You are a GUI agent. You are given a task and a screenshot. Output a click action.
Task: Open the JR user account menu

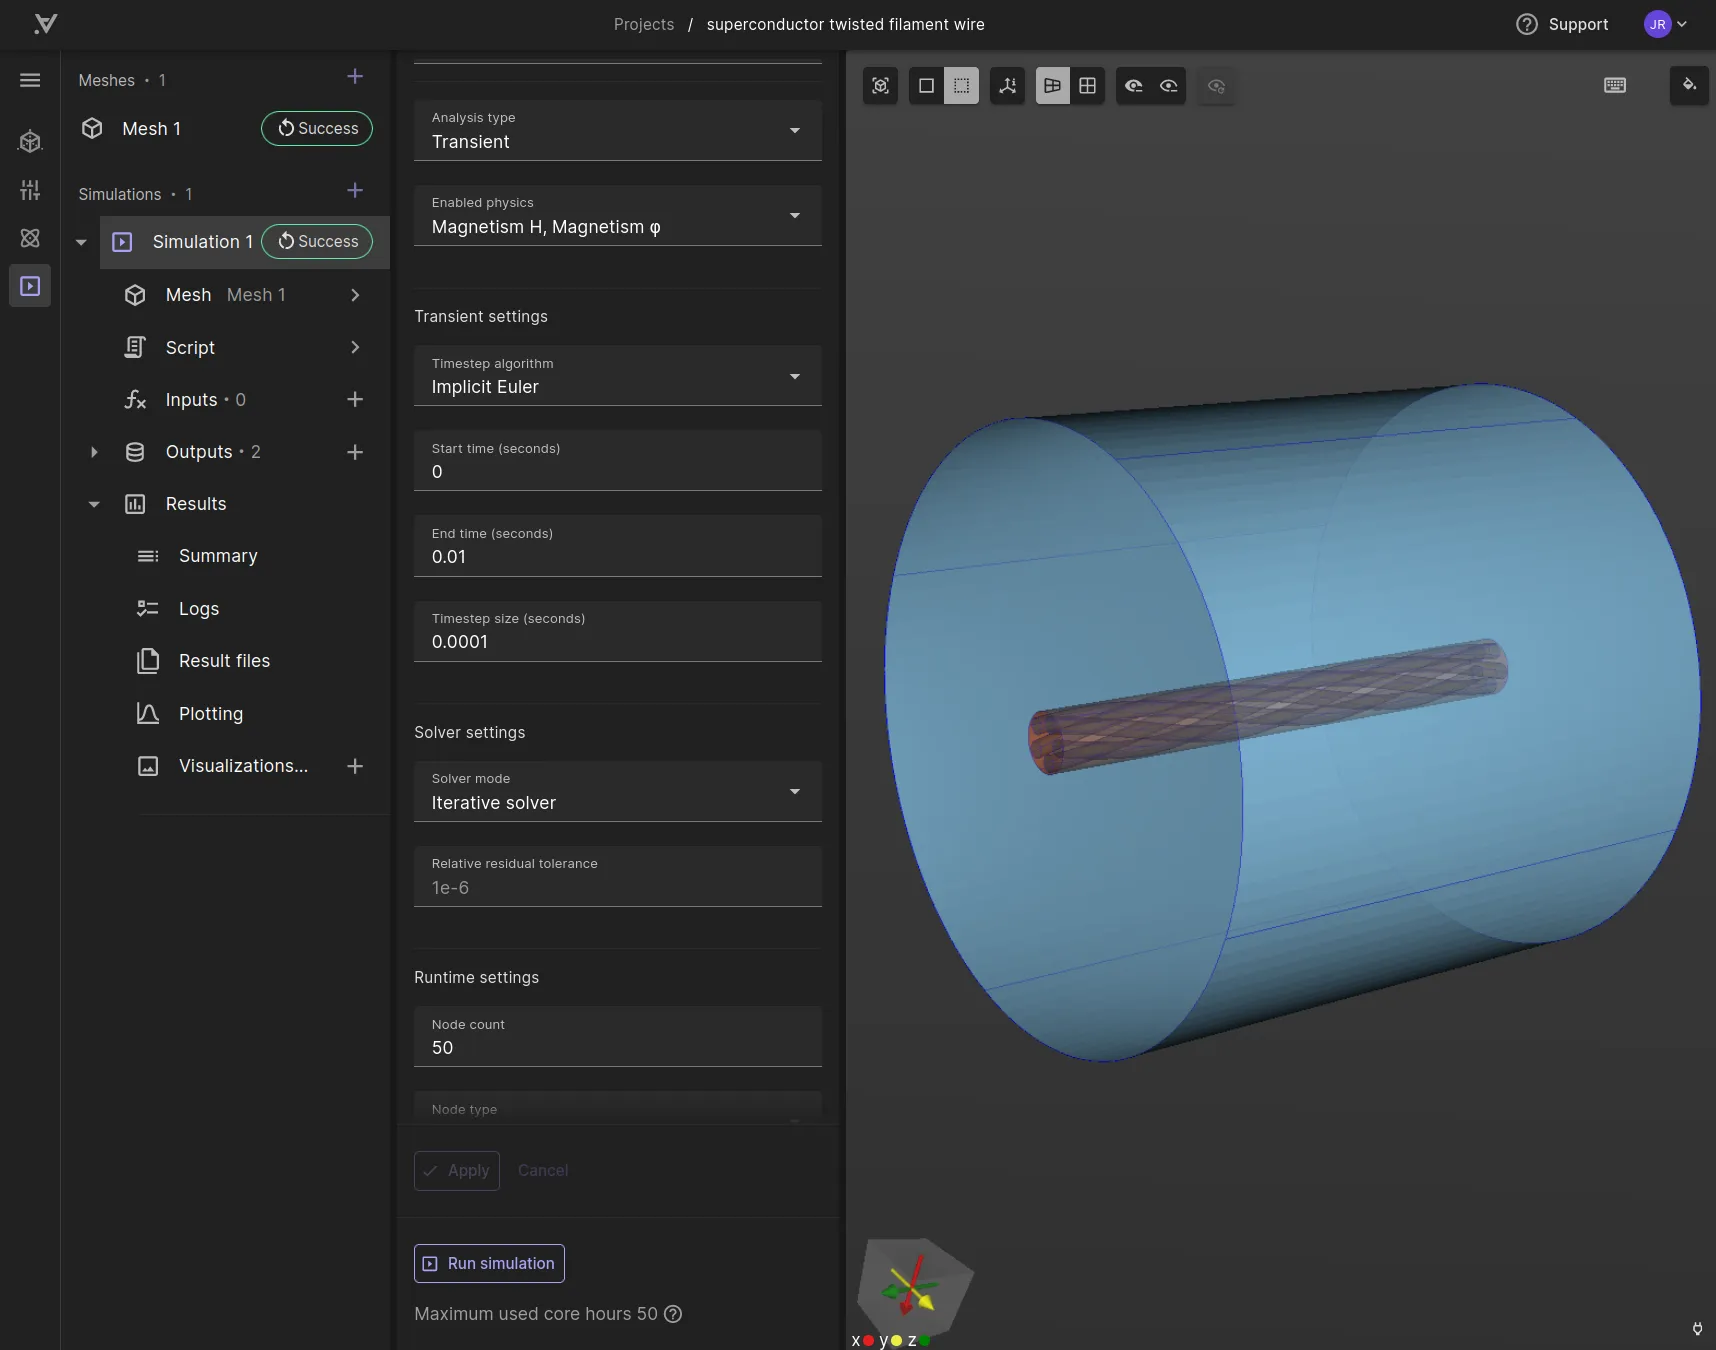1665,24
